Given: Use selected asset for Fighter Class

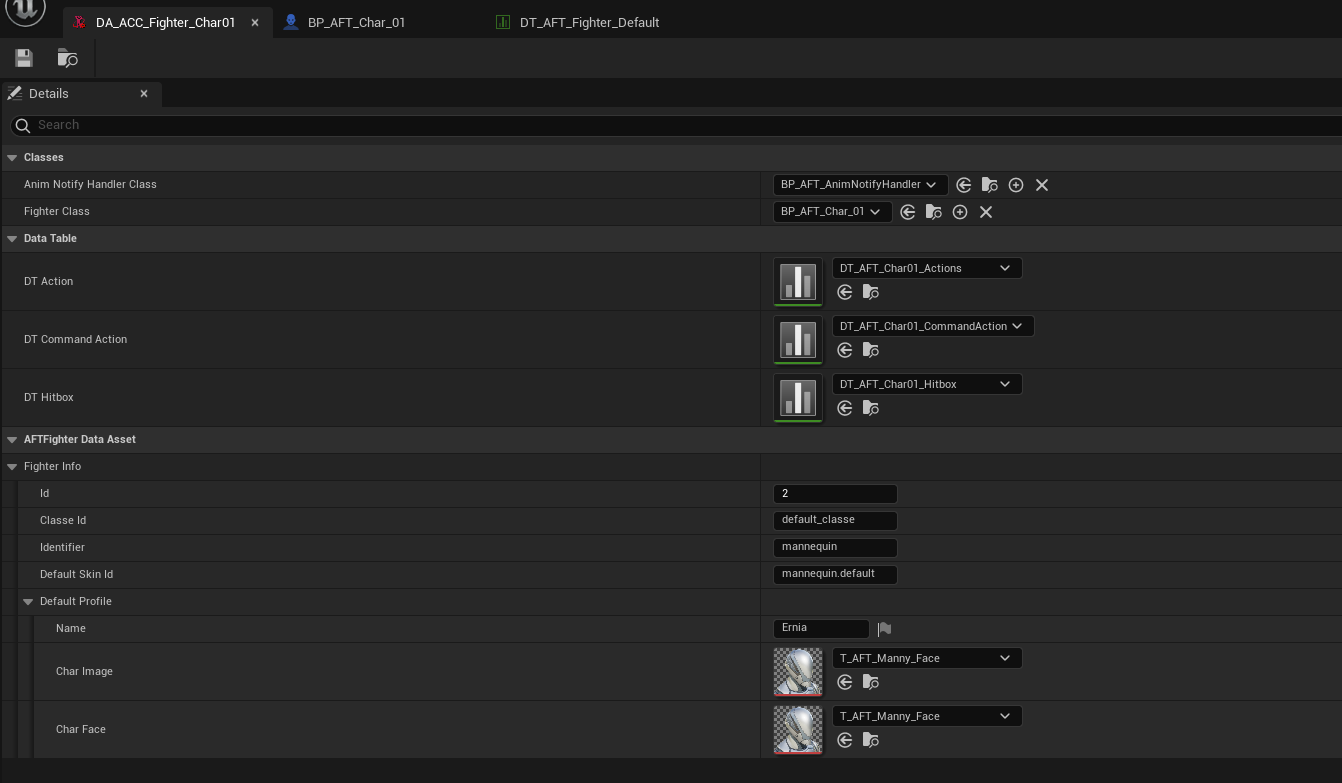Looking at the screenshot, I should [908, 212].
